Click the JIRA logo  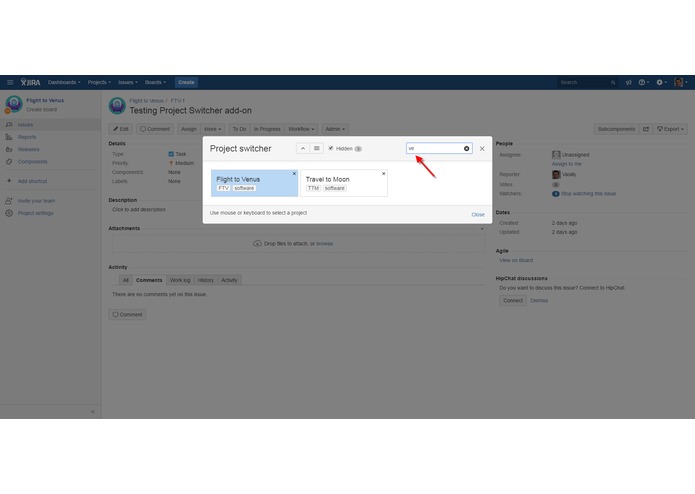click(31, 82)
